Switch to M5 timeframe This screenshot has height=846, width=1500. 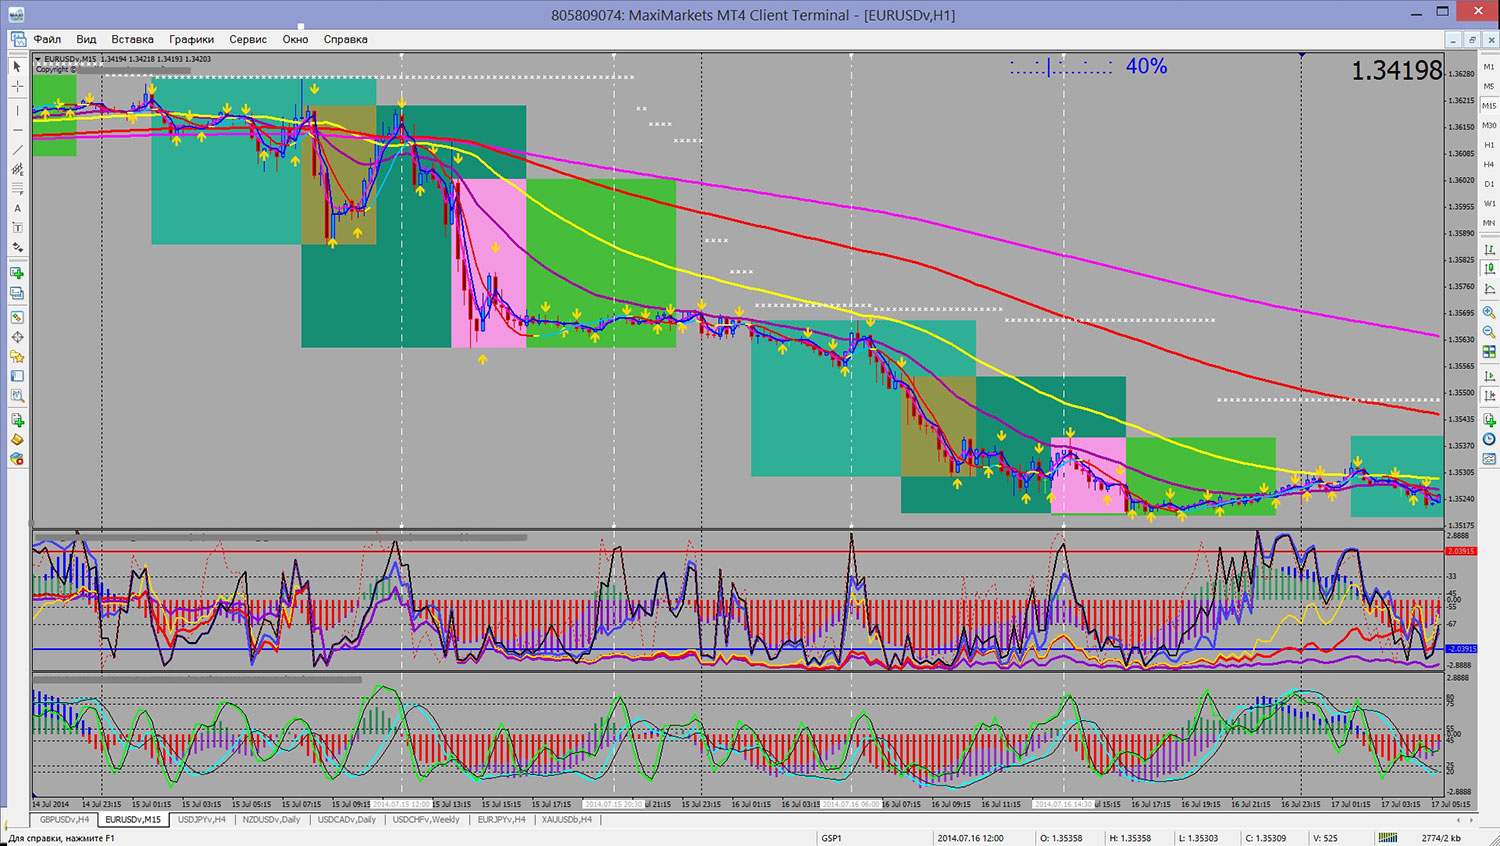tap(1489, 86)
